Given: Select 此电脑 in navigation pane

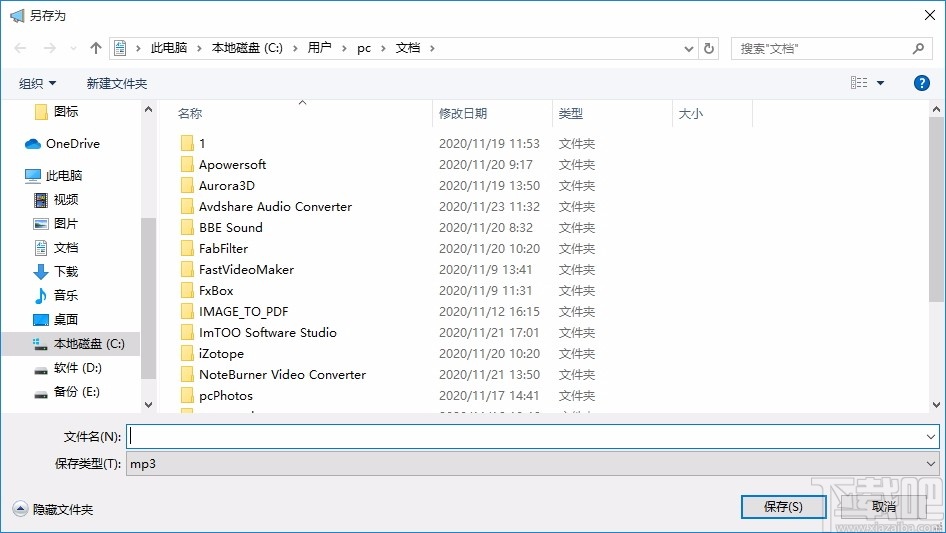Looking at the screenshot, I should (x=54, y=176).
